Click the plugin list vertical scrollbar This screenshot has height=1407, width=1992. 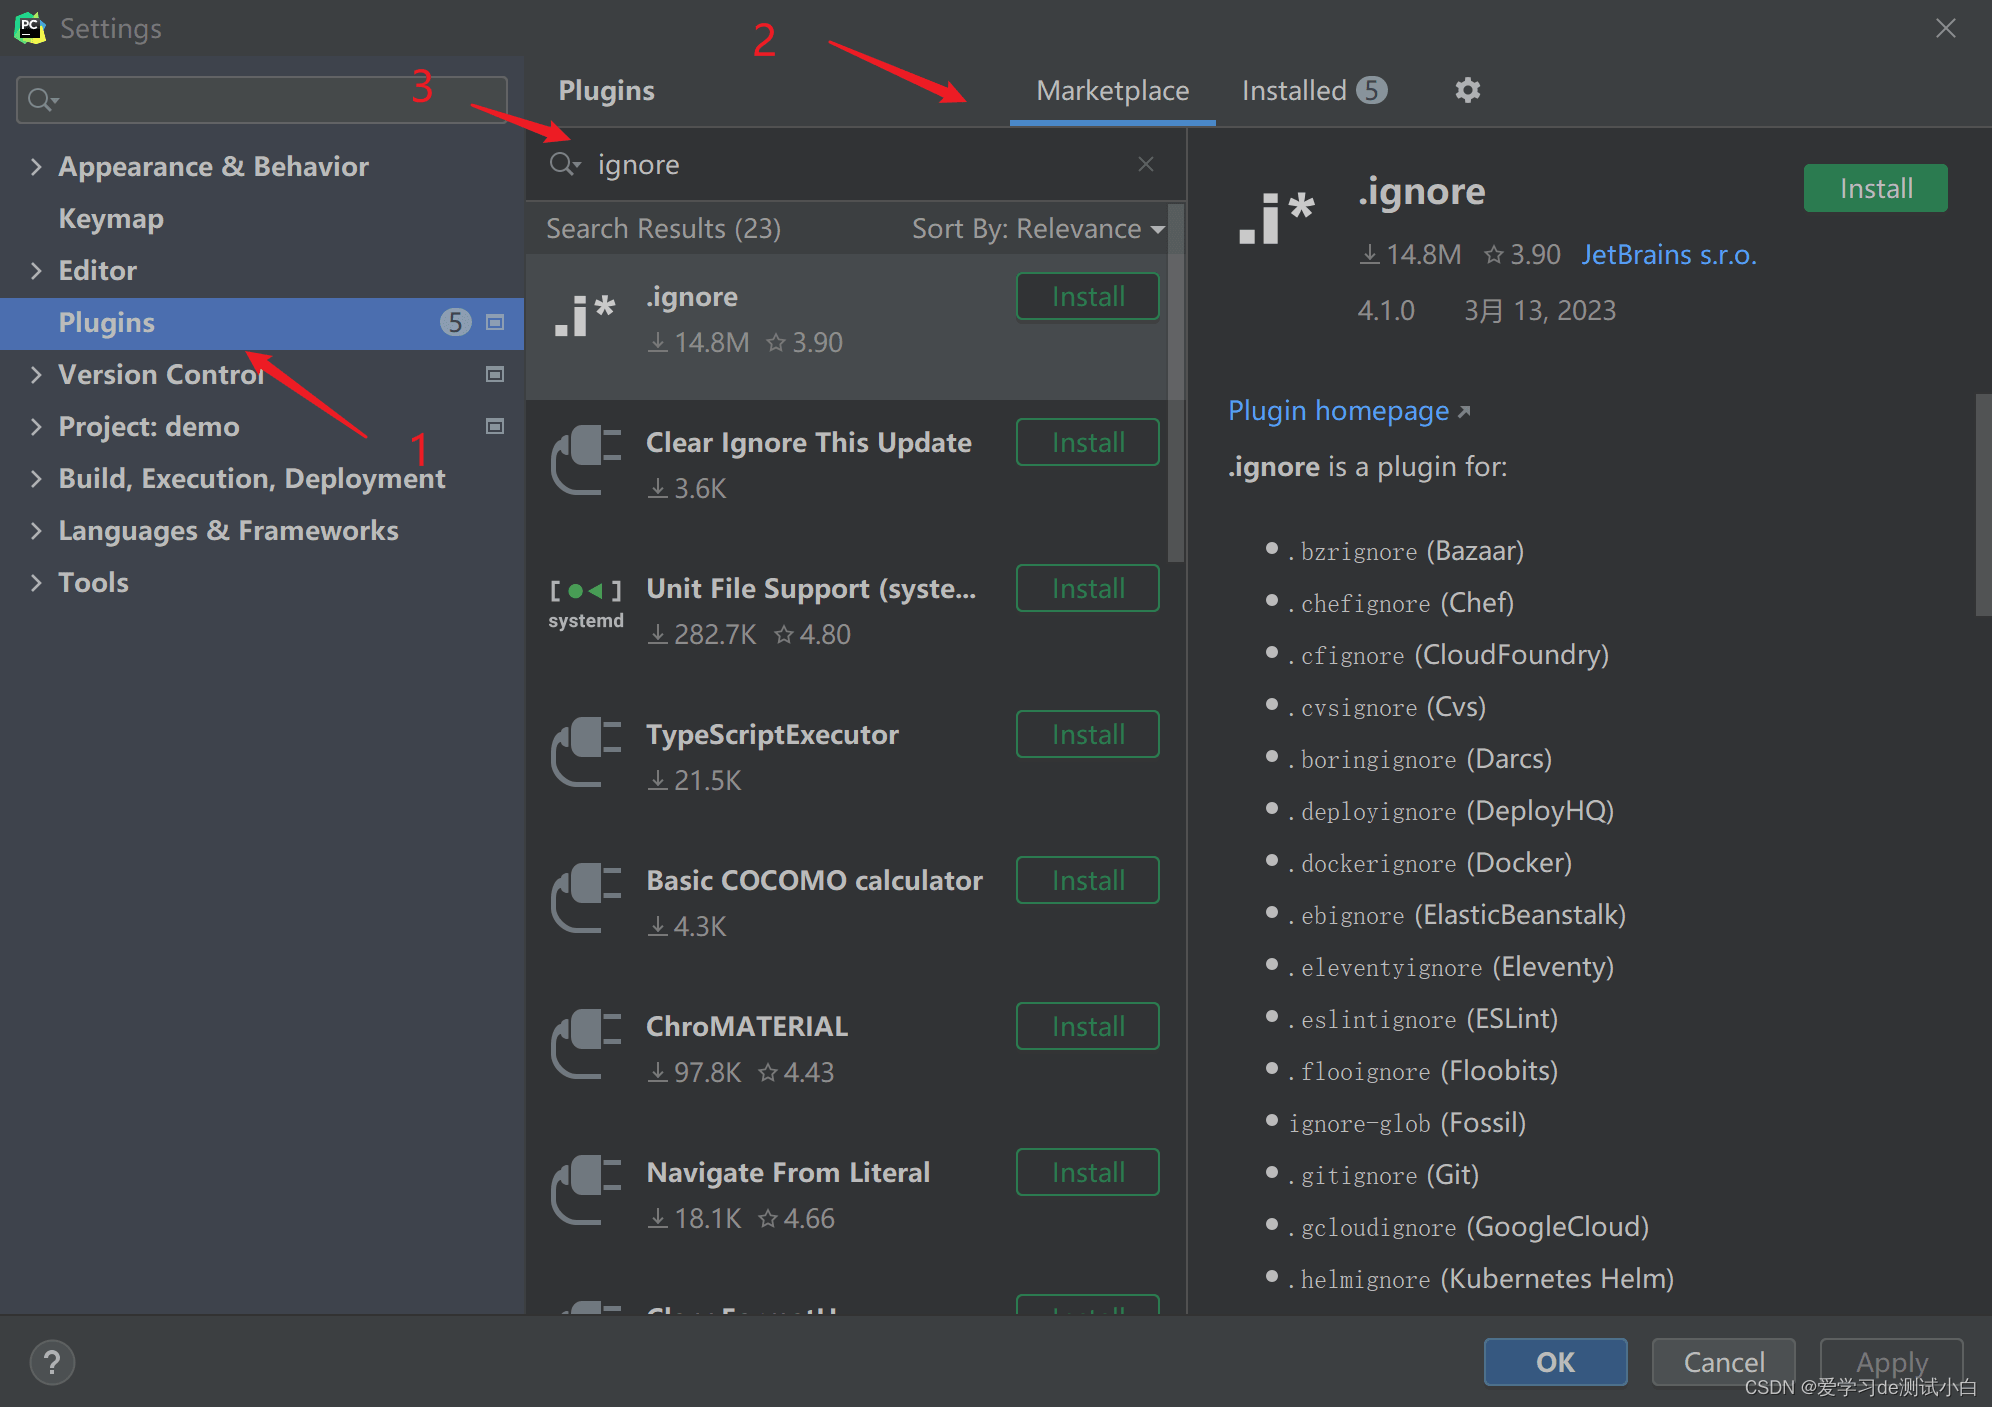pos(1176,383)
